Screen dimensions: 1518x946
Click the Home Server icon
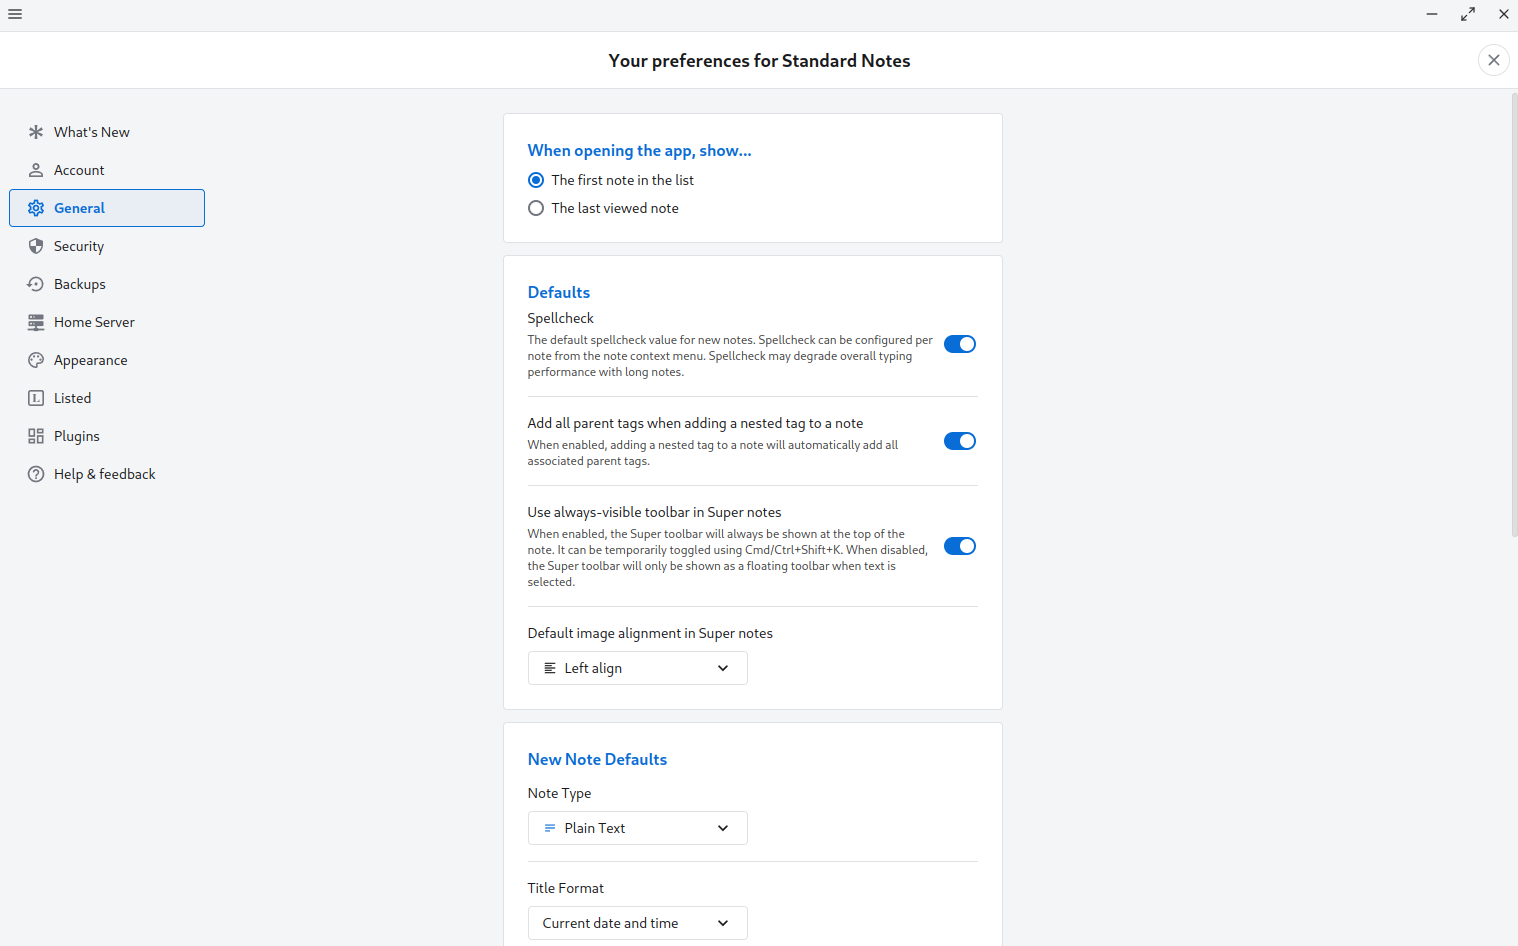coord(36,322)
